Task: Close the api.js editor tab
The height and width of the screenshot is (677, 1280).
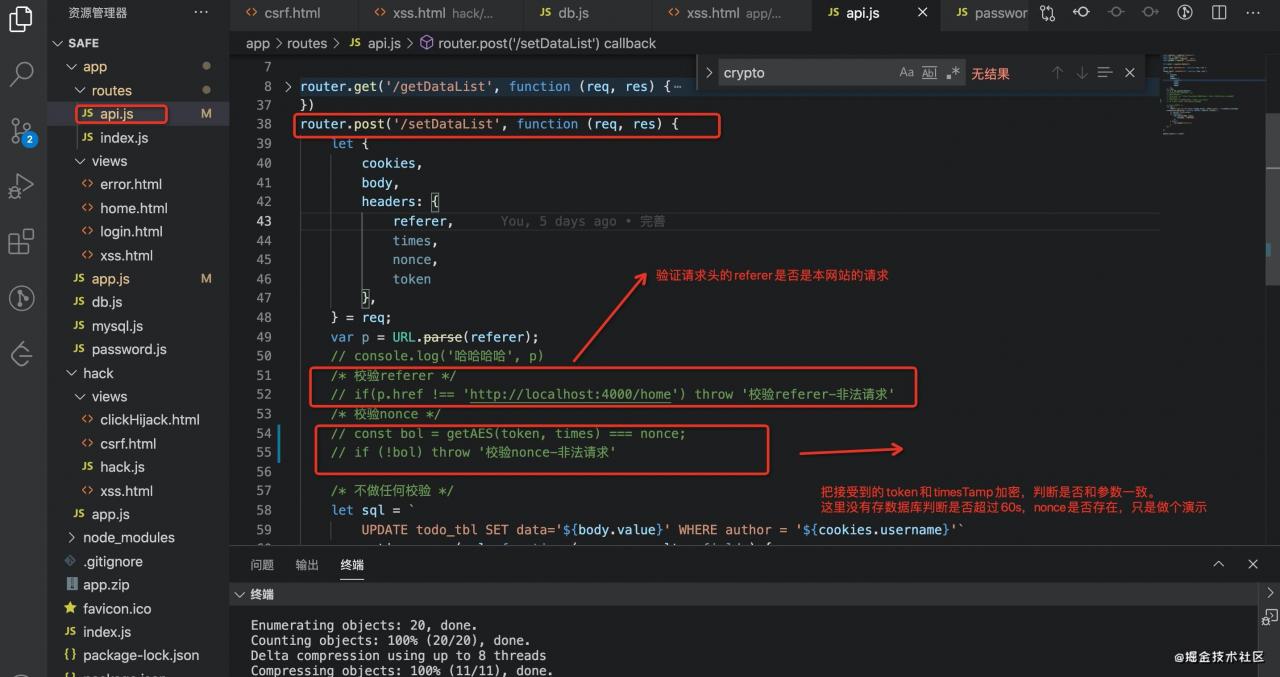Action: pyautogui.click(x=923, y=13)
